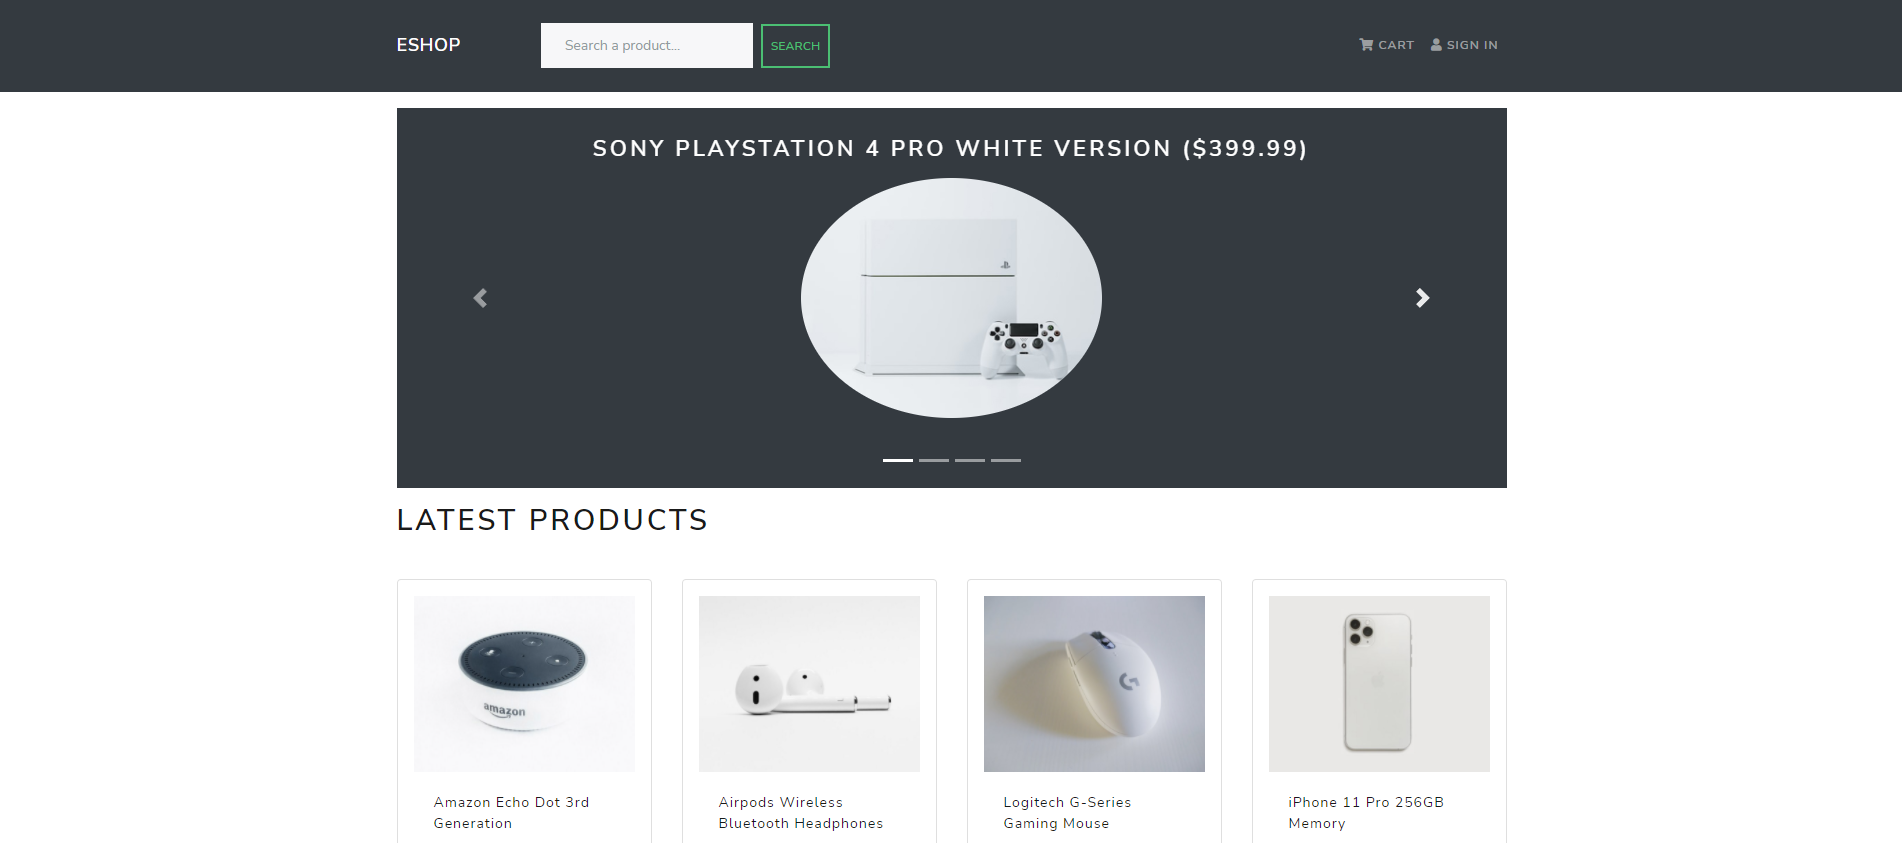
Task: Focus the Search a product field
Action: (x=646, y=46)
